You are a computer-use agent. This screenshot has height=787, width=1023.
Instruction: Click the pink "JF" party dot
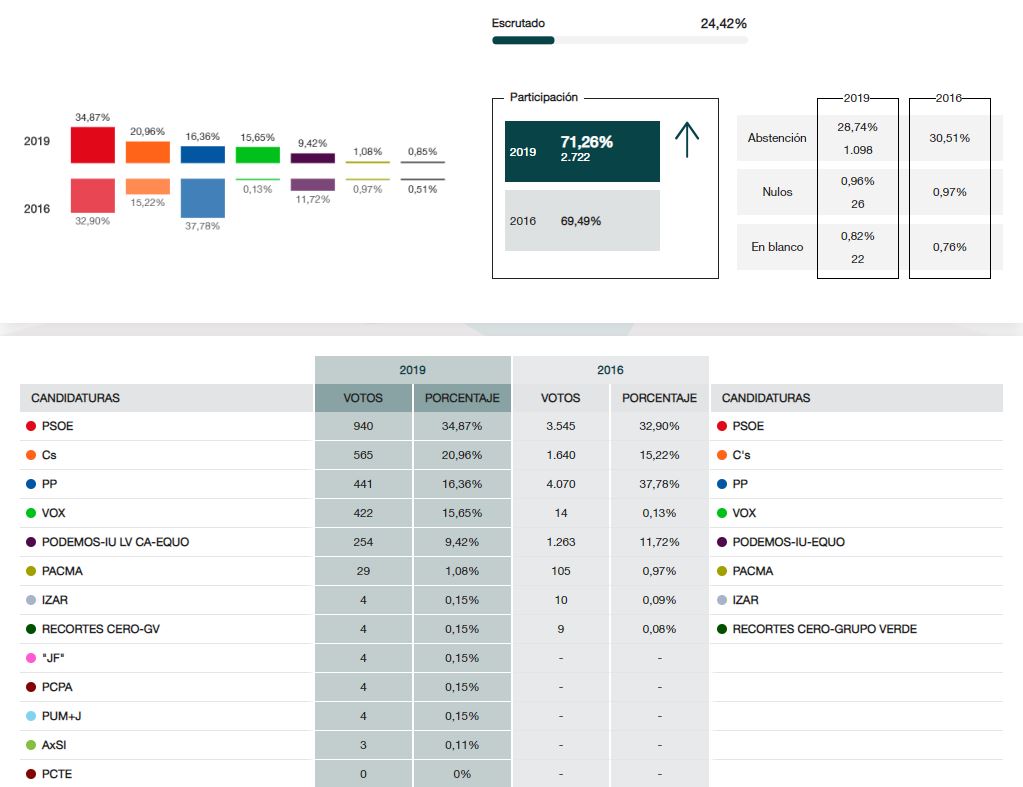(31, 658)
